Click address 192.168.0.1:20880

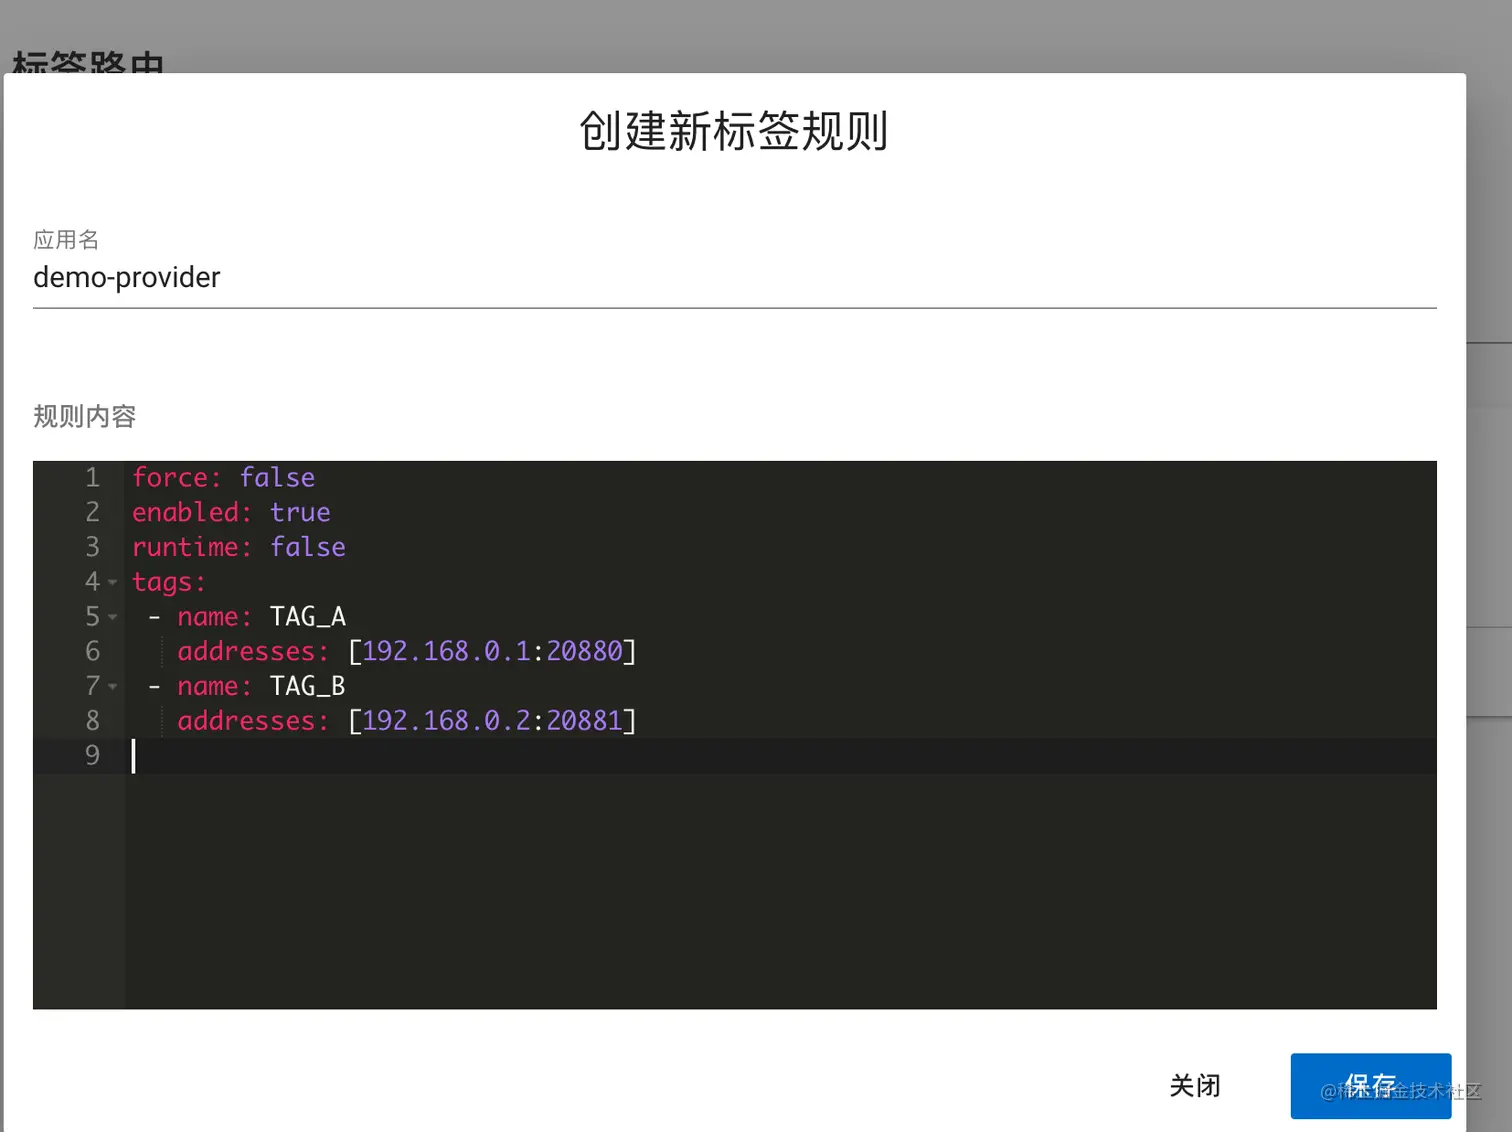pos(492,651)
